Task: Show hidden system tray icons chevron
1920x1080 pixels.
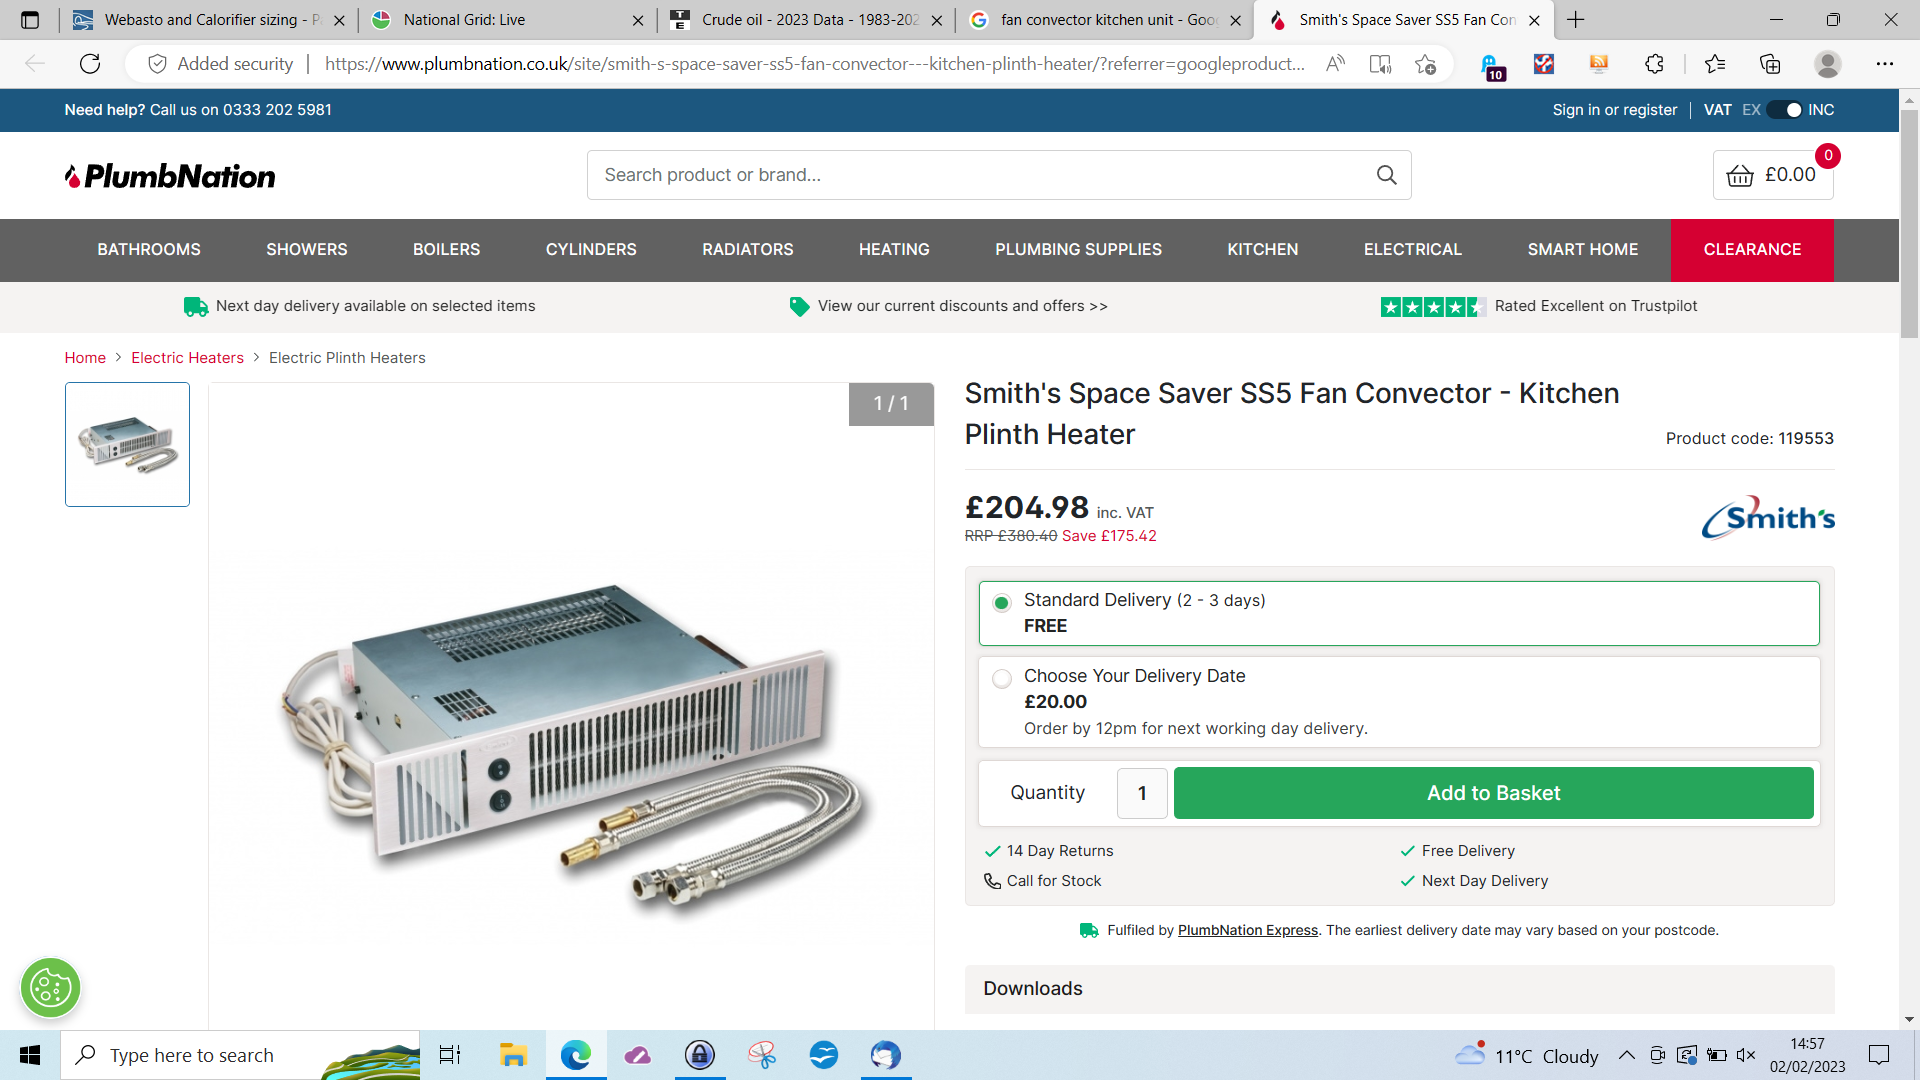Action: [1627, 1055]
